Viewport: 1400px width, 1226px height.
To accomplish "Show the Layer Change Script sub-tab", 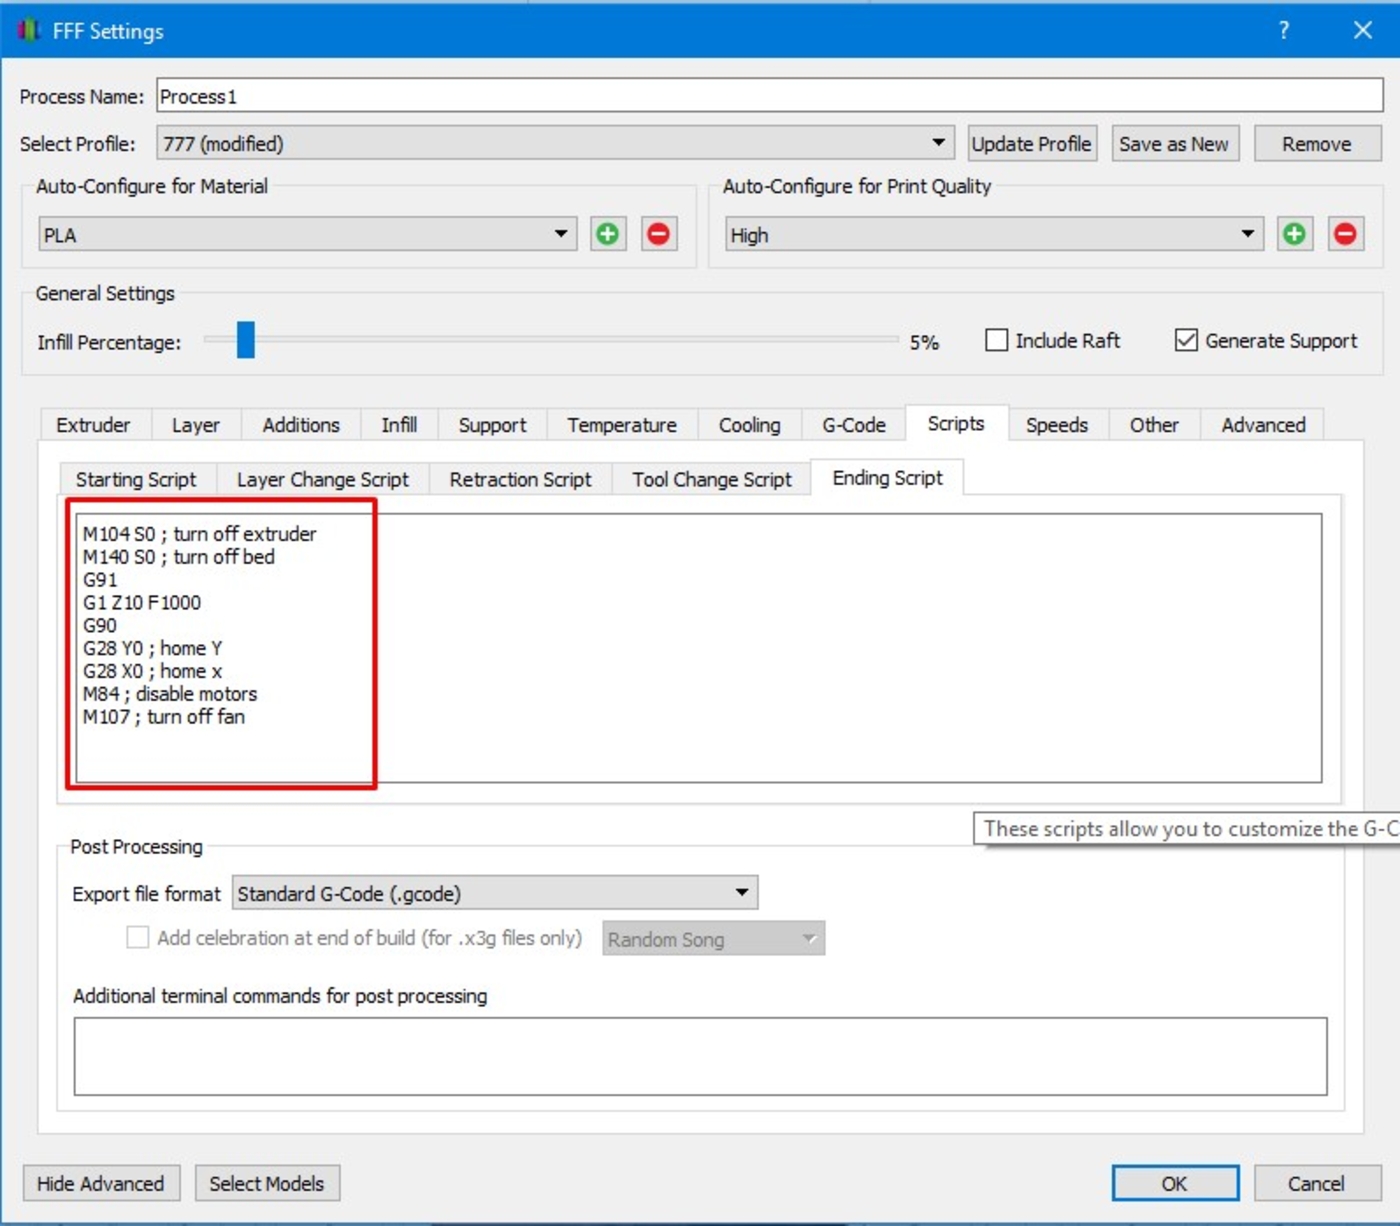I will tap(322, 480).
